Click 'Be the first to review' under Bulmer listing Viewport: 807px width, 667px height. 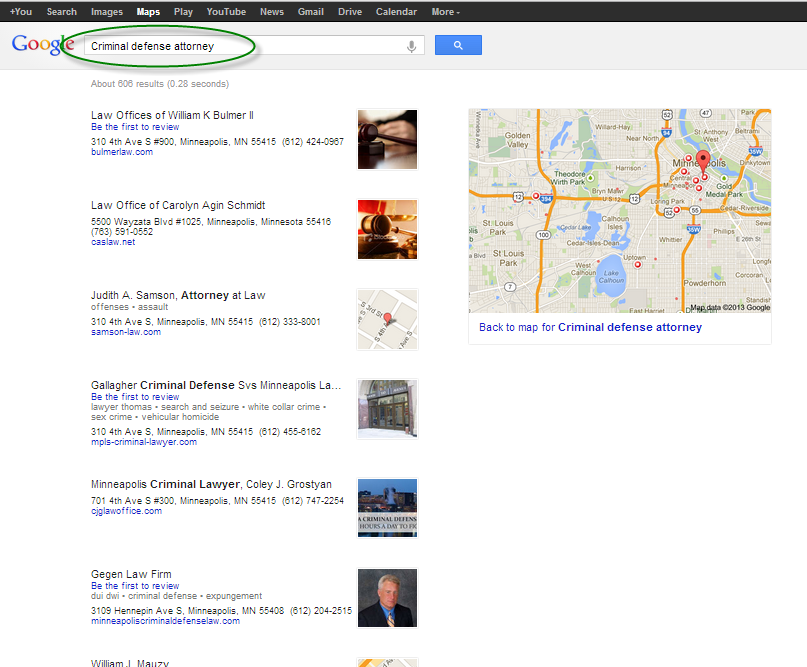(x=135, y=127)
